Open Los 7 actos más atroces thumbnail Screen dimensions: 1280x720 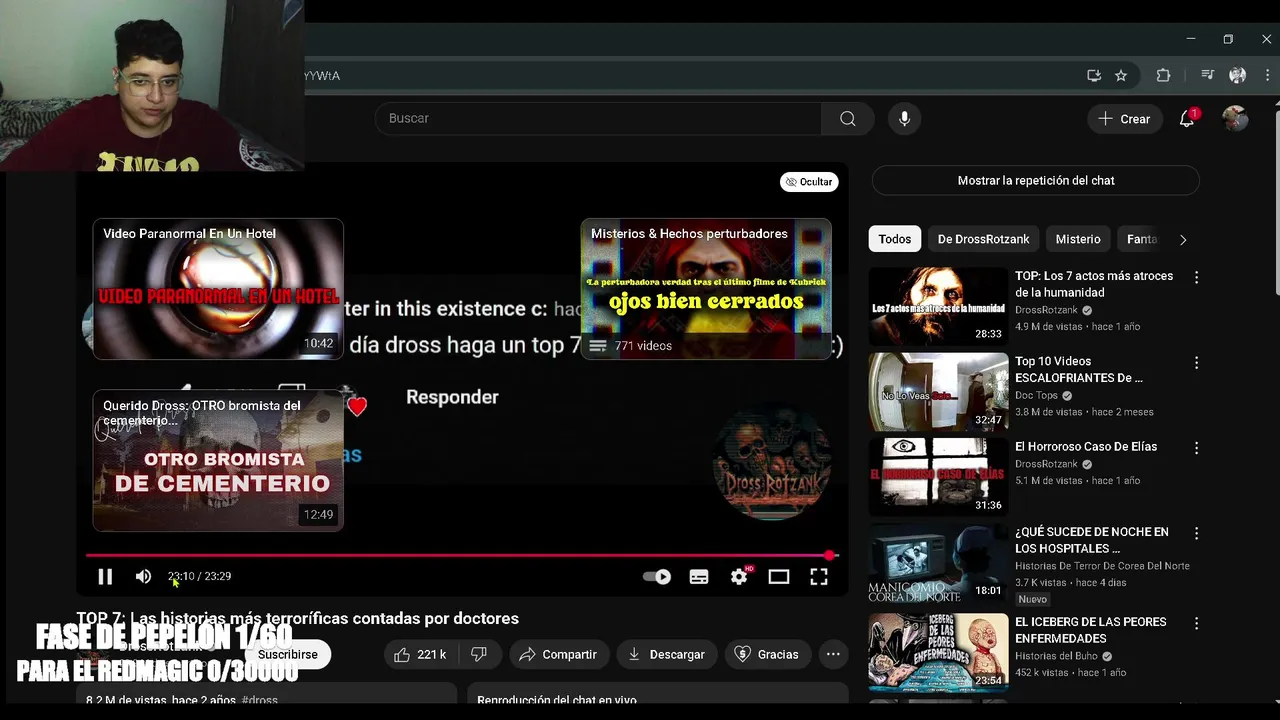(938, 306)
